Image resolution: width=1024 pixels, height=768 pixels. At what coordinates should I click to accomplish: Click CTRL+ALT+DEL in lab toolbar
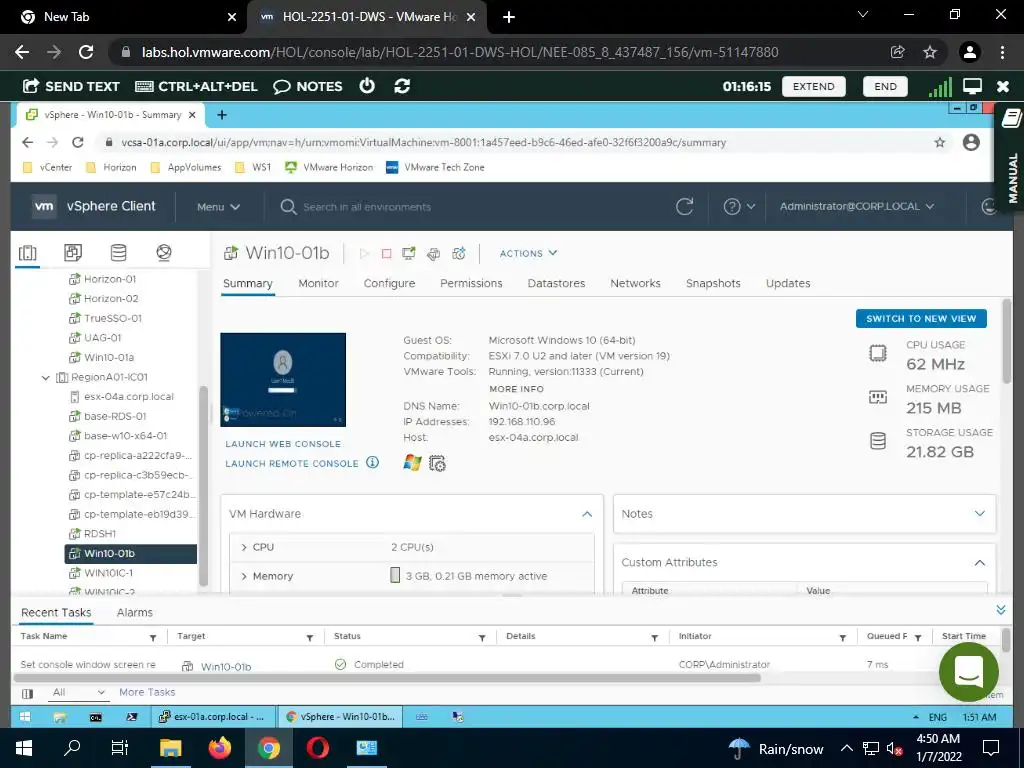197,86
